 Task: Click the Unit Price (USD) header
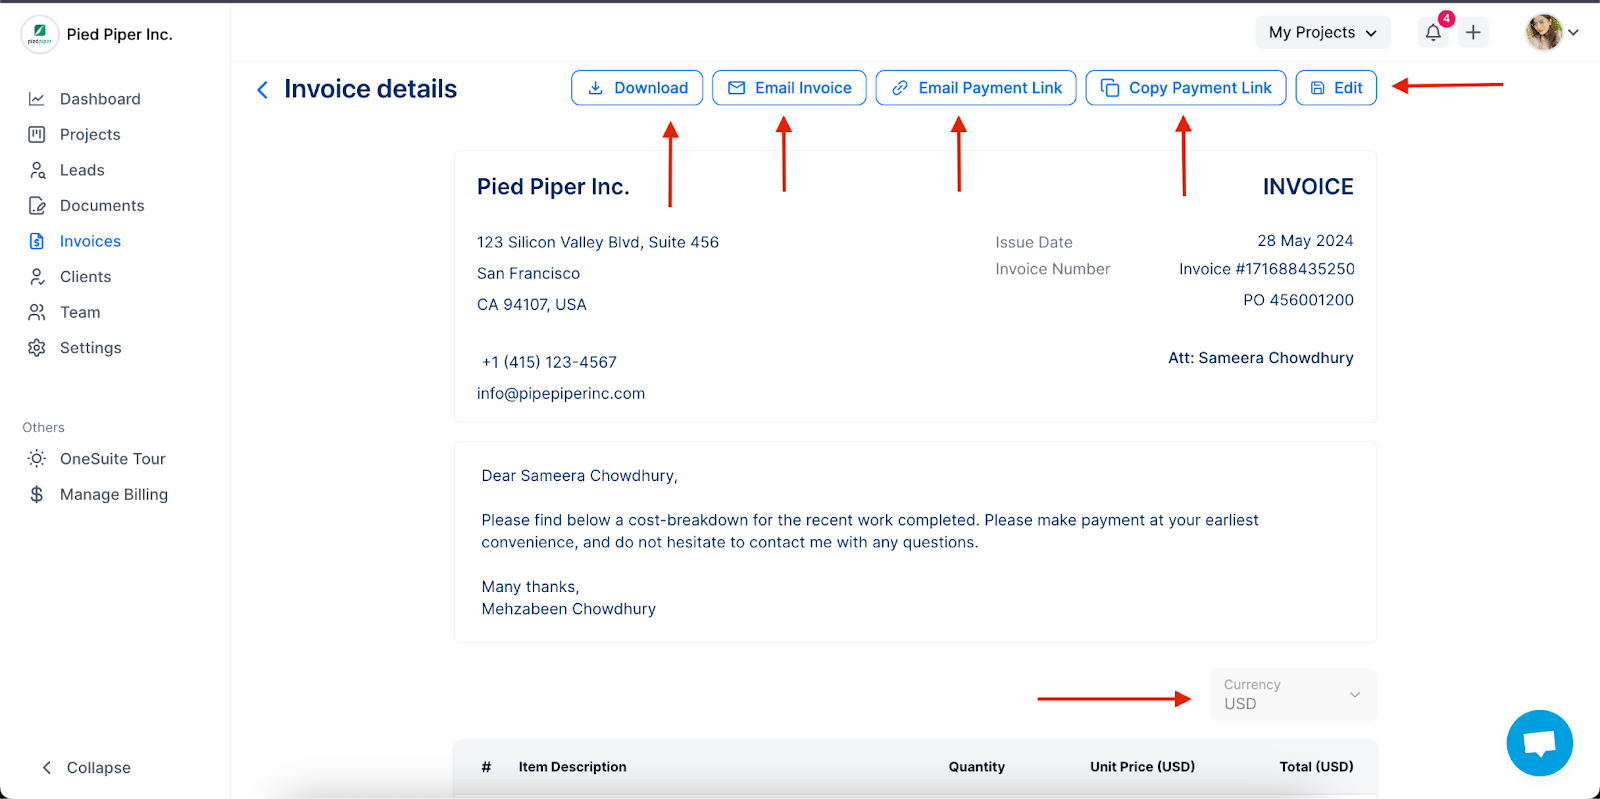(x=1142, y=767)
